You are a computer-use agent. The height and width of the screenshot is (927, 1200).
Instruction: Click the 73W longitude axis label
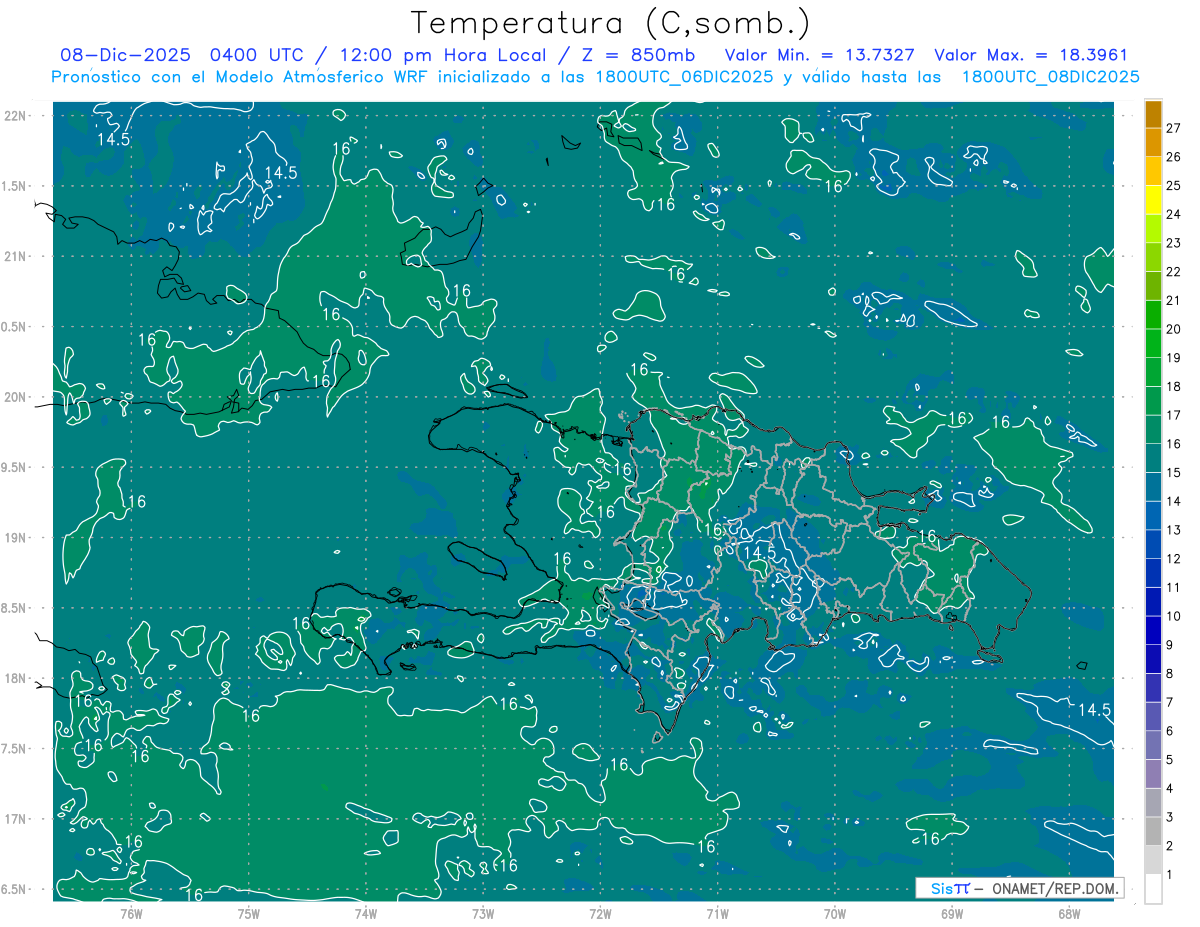pyautogui.click(x=483, y=913)
